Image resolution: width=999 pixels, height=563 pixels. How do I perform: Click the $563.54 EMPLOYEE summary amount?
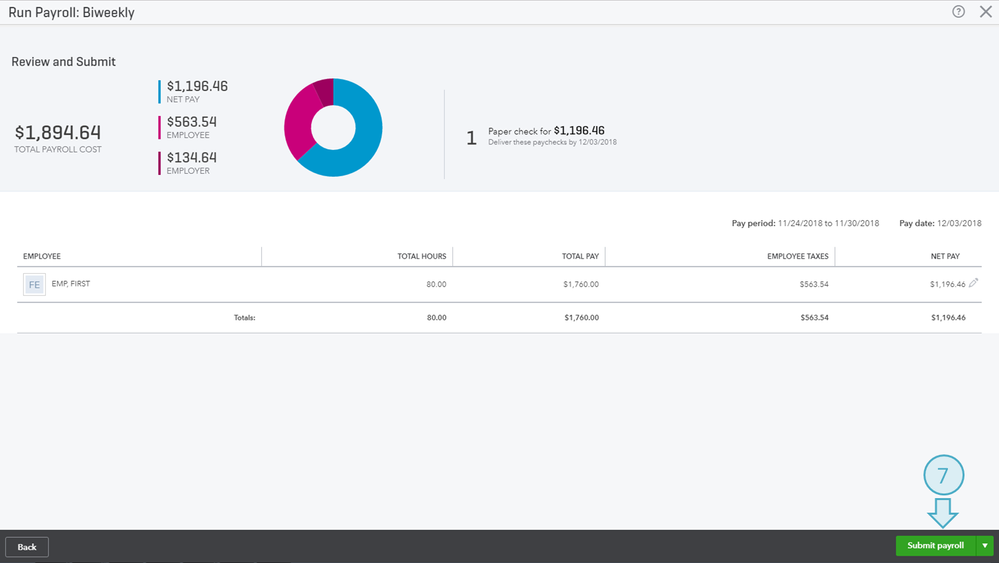click(192, 122)
